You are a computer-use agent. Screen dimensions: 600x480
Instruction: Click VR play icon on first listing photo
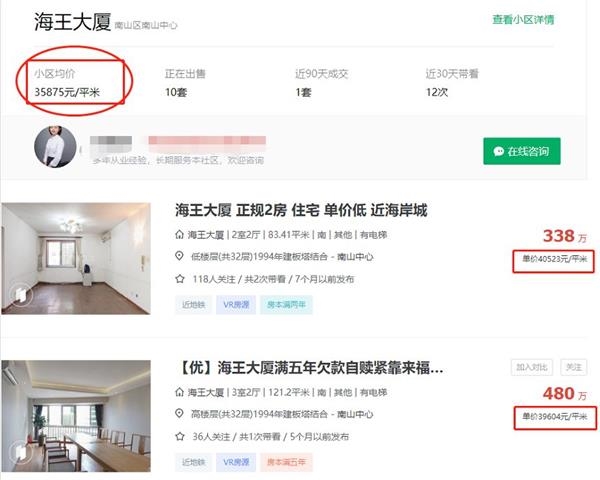[17, 293]
